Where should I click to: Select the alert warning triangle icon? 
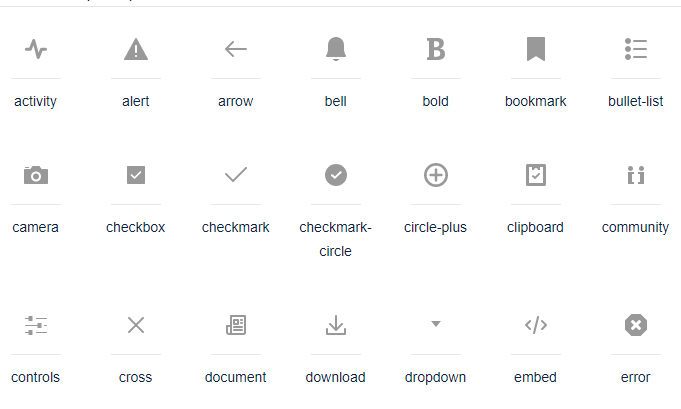click(136, 49)
